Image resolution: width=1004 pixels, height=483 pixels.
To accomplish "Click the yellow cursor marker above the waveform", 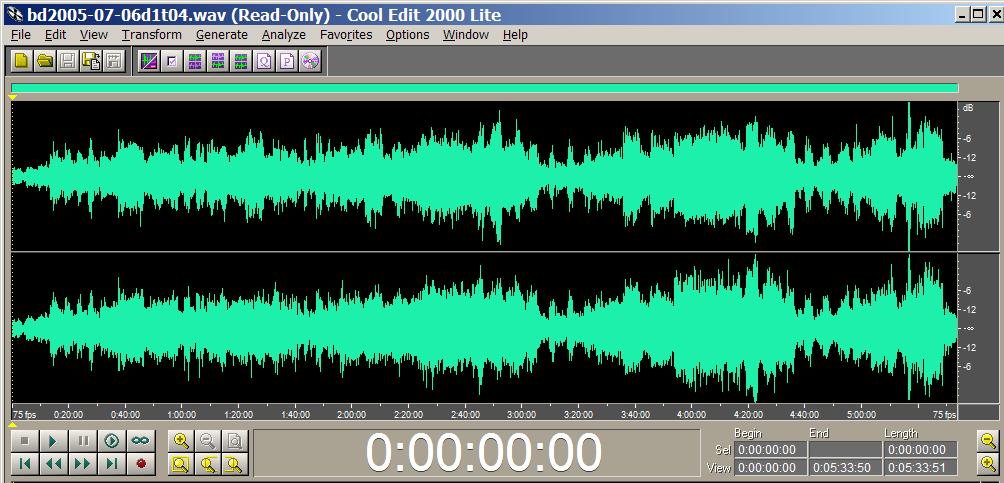I will (x=12, y=97).
